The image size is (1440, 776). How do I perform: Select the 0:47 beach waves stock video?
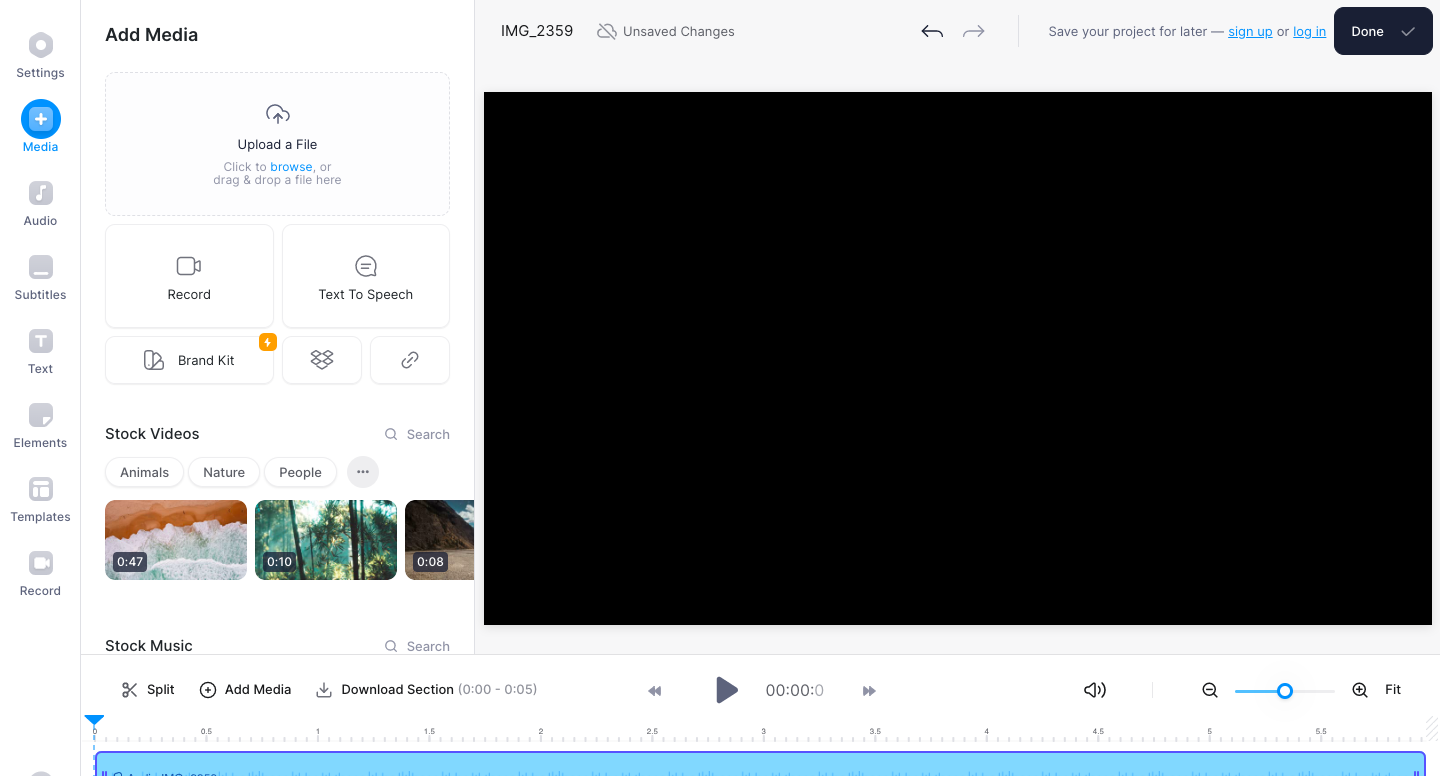tap(176, 540)
